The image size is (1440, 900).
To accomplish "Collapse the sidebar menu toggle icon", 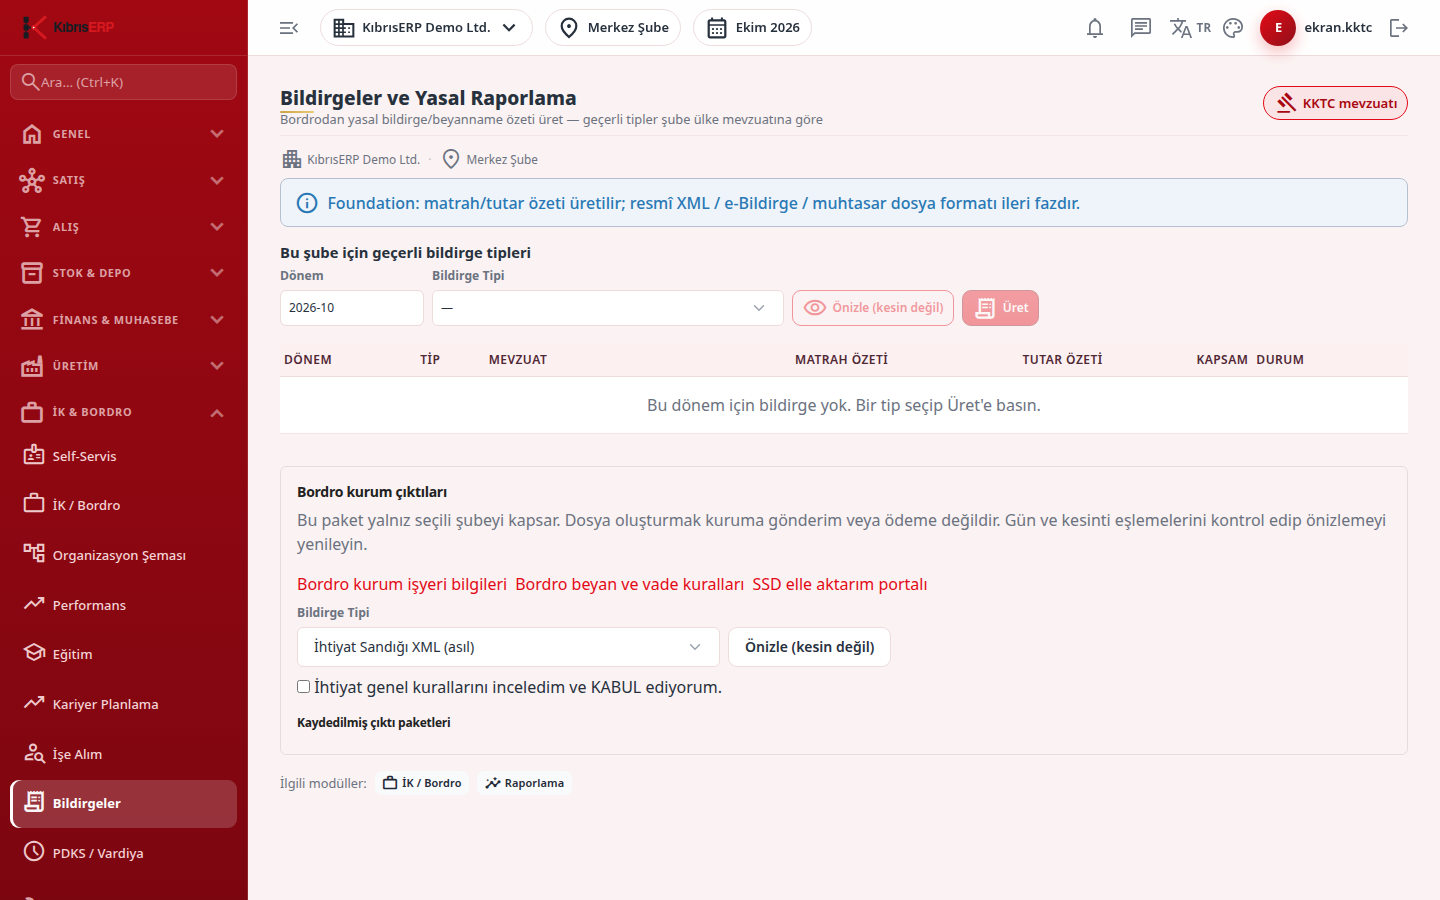I will tap(289, 28).
